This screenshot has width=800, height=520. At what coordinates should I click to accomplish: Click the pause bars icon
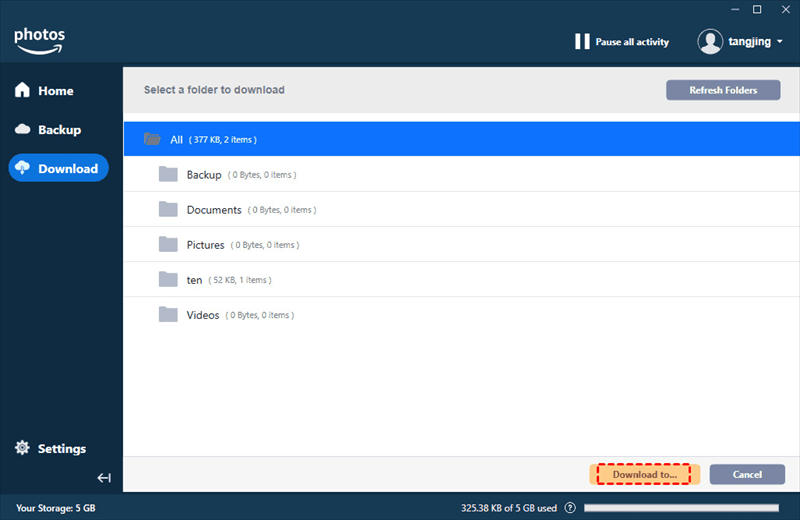[x=582, y=42]
